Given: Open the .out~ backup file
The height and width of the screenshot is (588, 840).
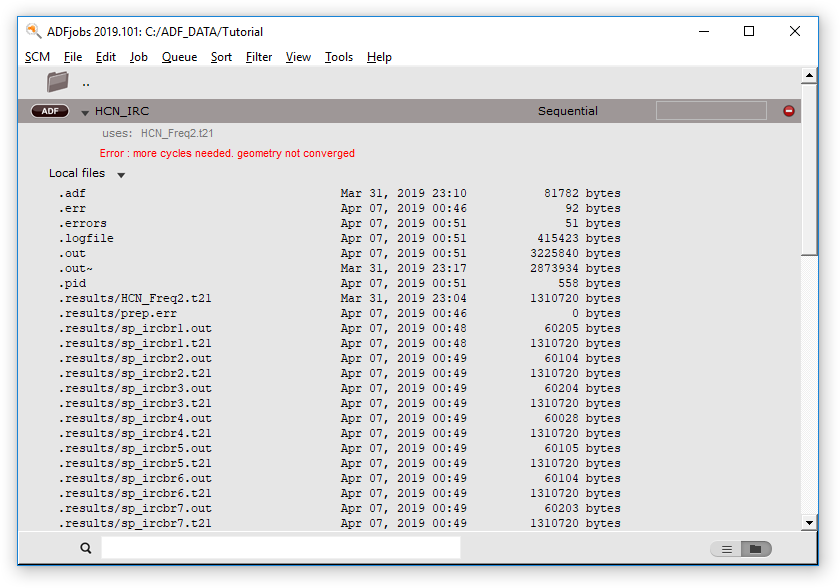Looking at the screenshot, I should tap(76, 268).
